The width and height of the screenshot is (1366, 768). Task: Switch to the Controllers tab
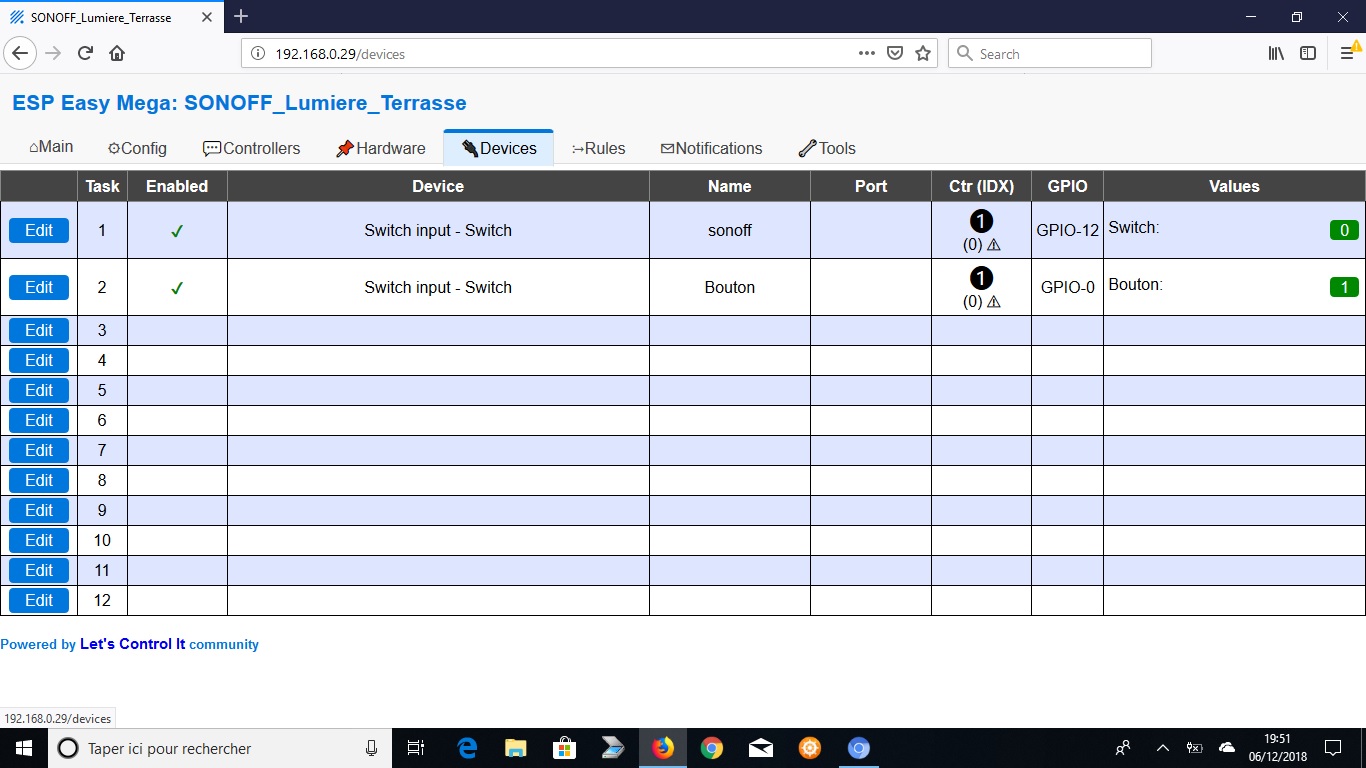pyautogui.click(x=251, y=148)
